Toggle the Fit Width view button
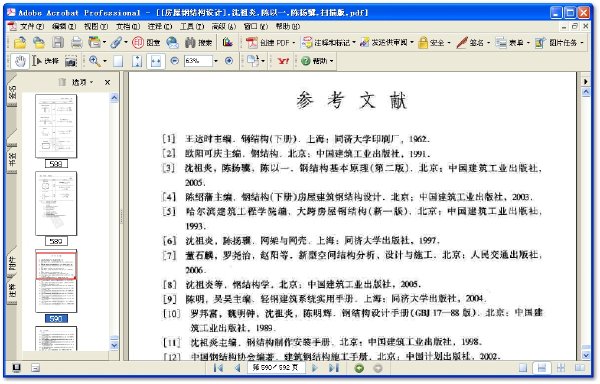The width and height of the screenshot is (600, 384). click(x=156, y=61)
